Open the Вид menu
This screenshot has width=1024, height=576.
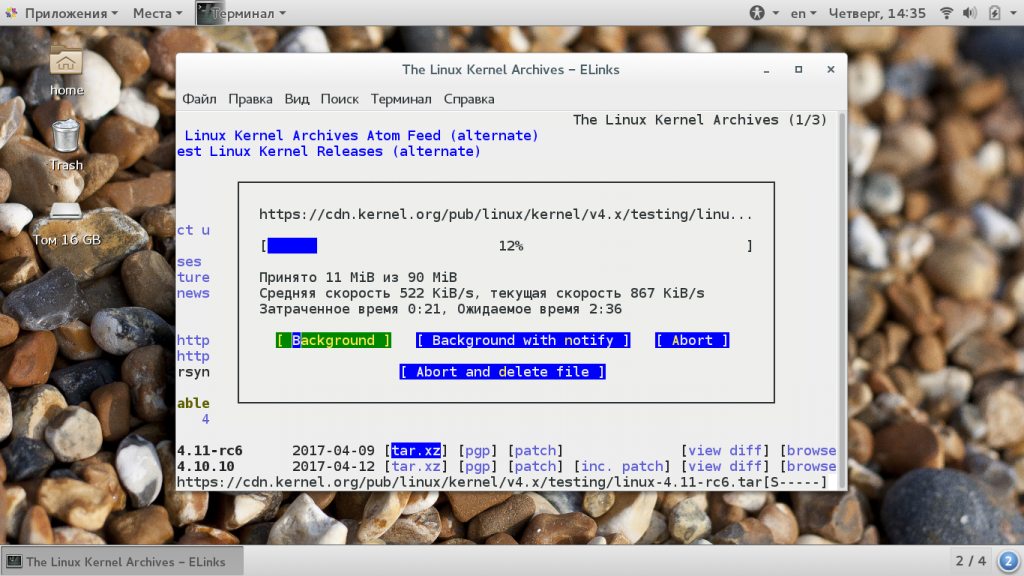pos(297,99)
